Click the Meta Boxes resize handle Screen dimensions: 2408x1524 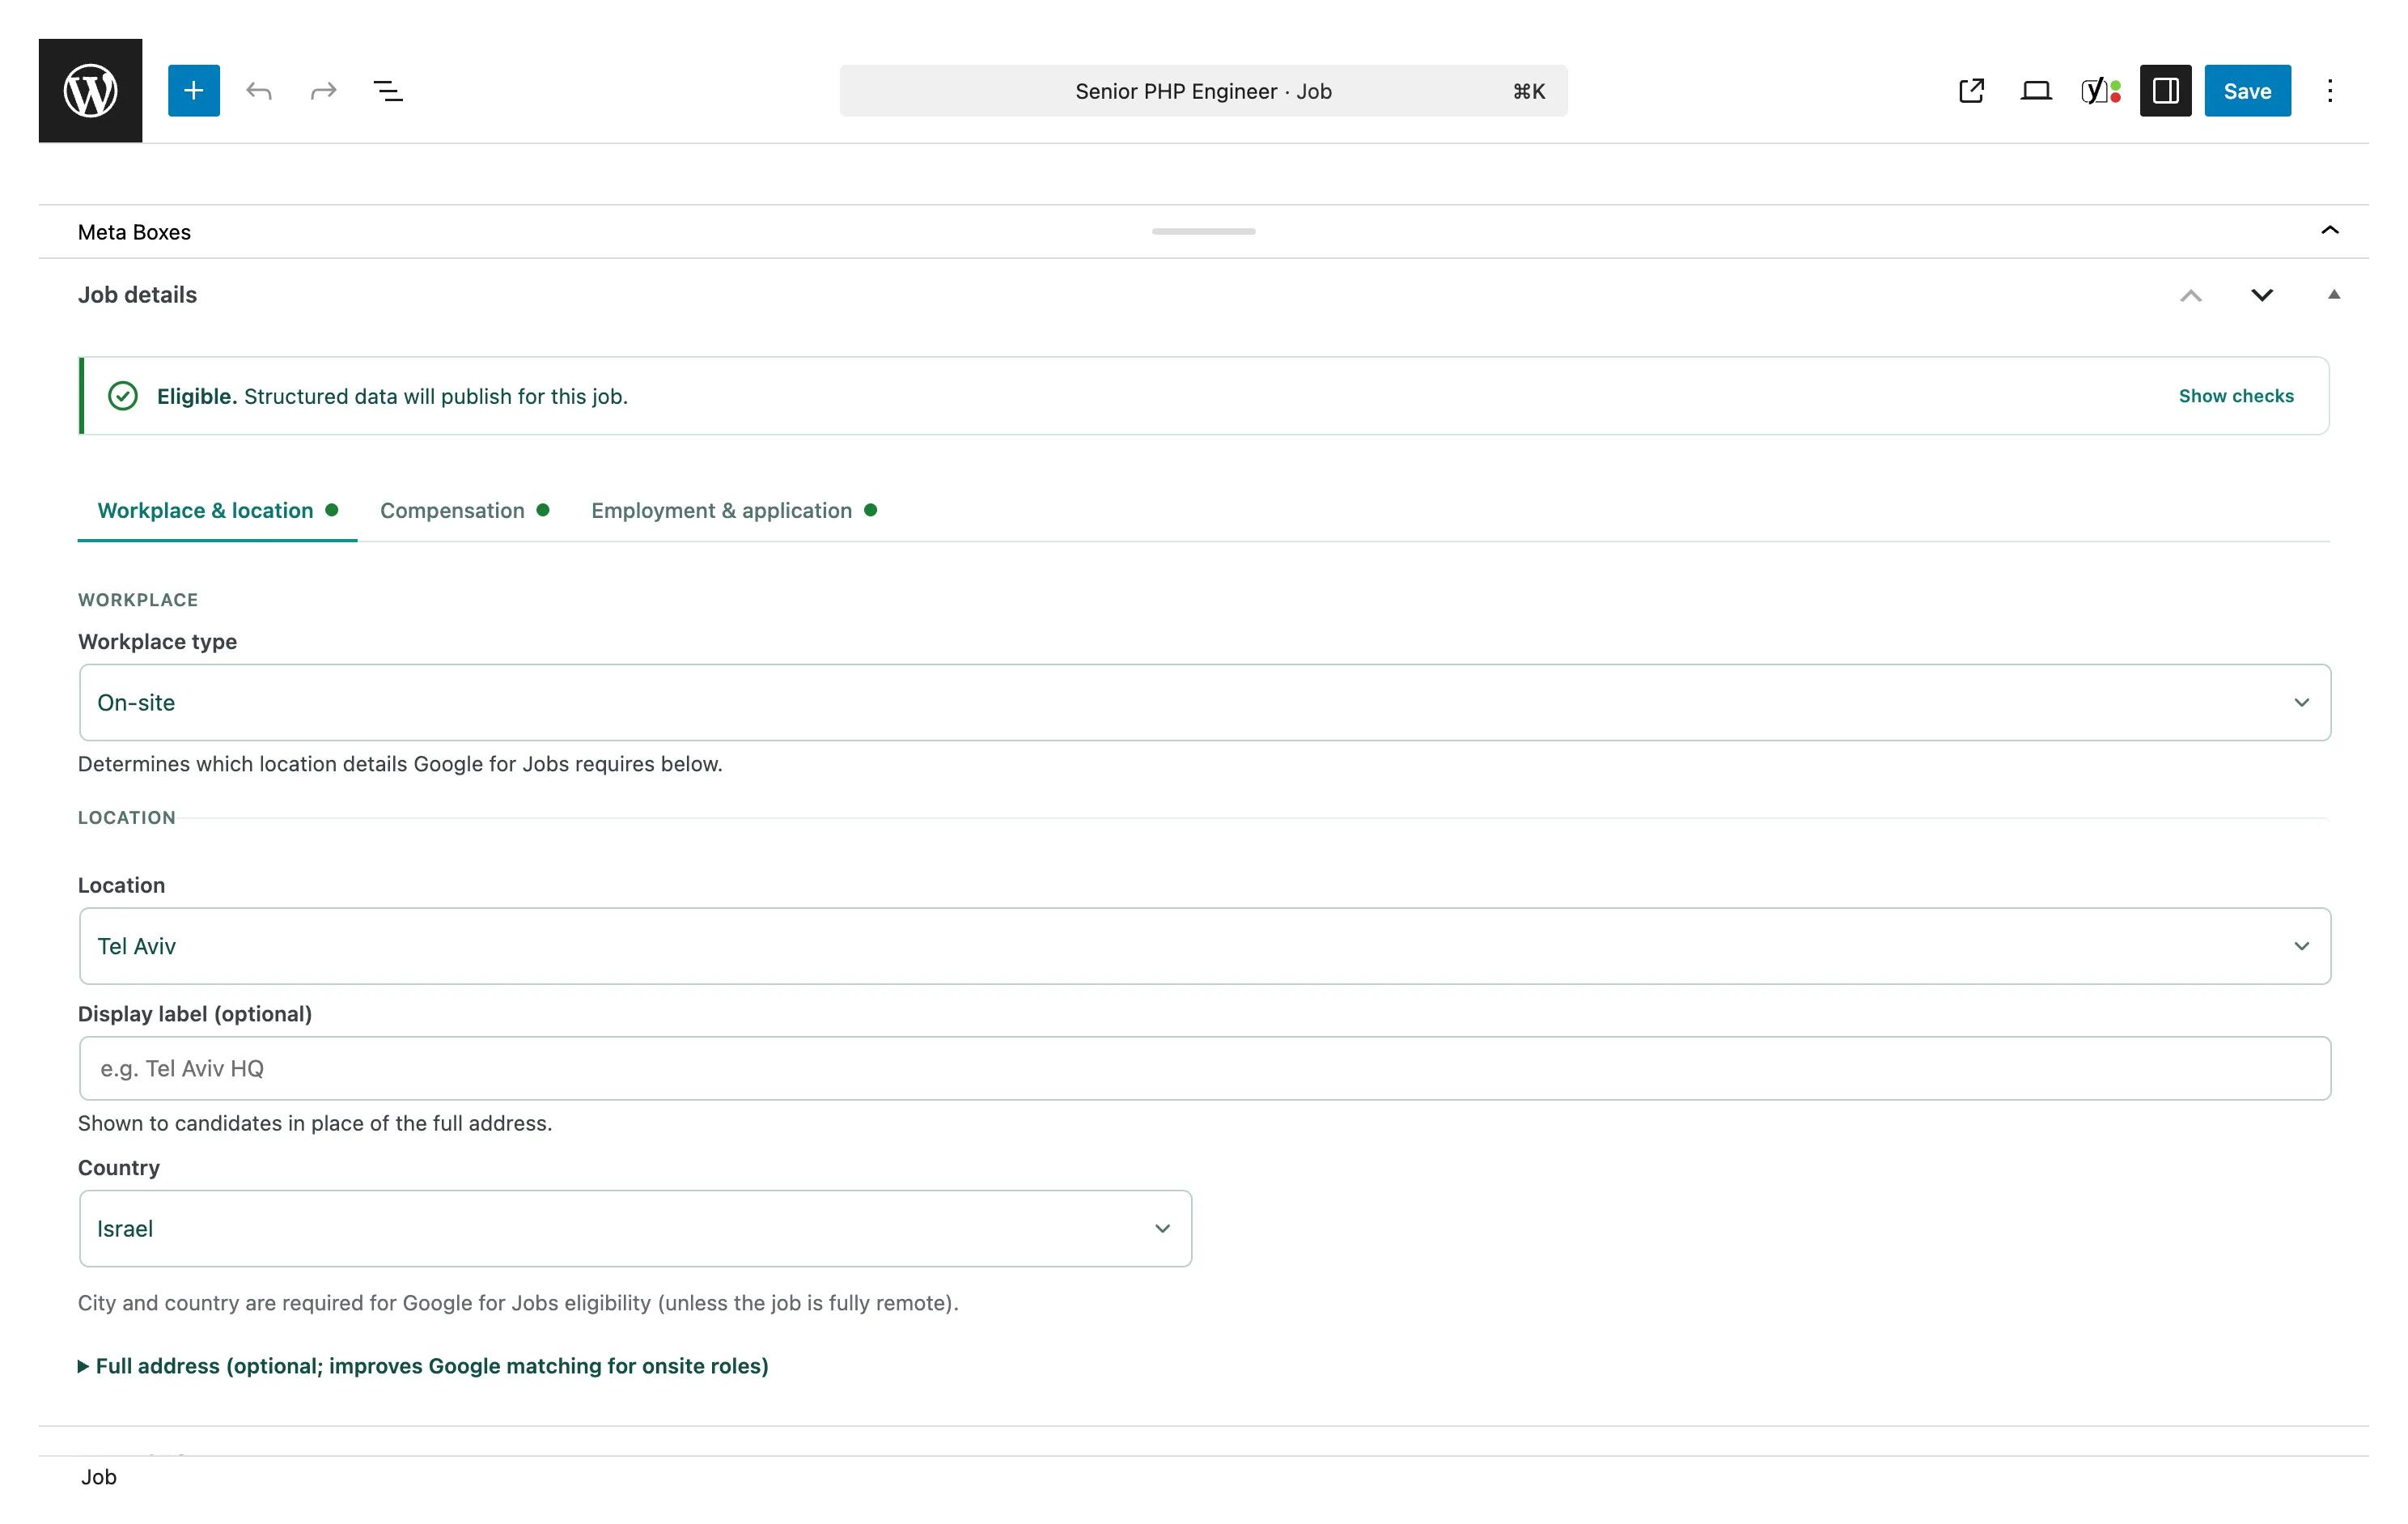[x=1204, y=231]
